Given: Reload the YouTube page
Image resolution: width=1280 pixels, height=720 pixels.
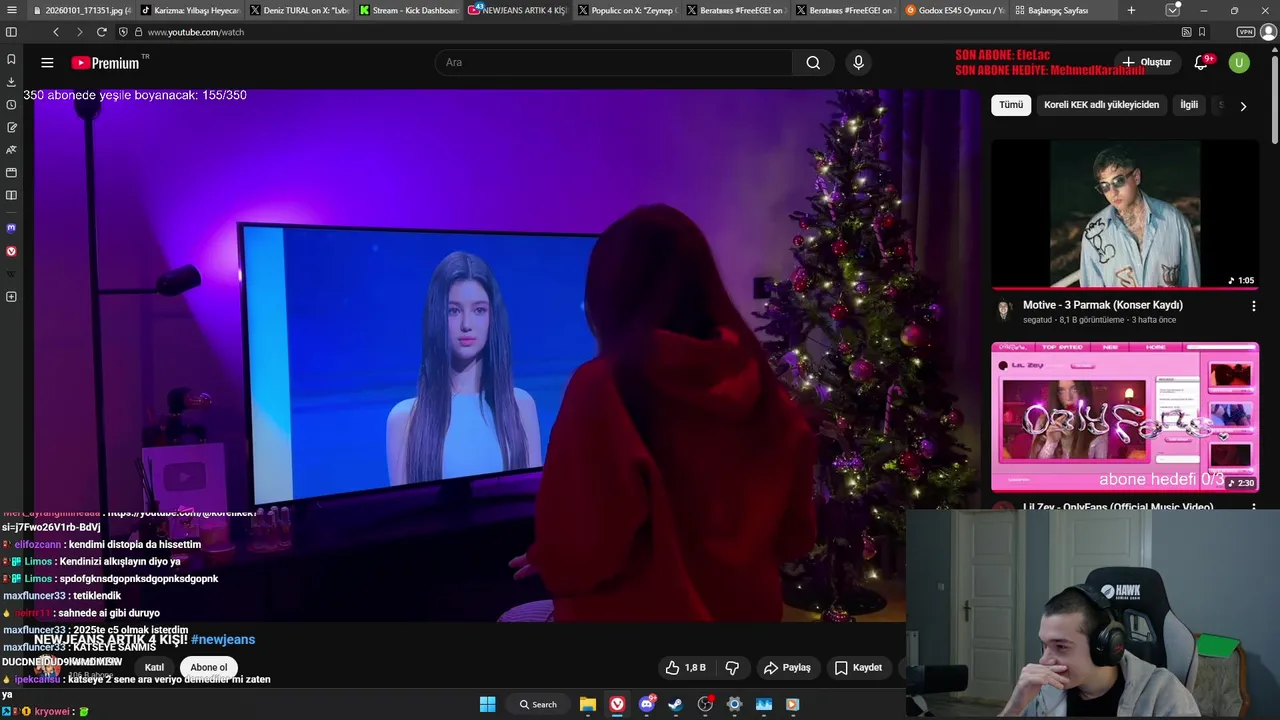Looking at the screenshot, I should (102, 32).
